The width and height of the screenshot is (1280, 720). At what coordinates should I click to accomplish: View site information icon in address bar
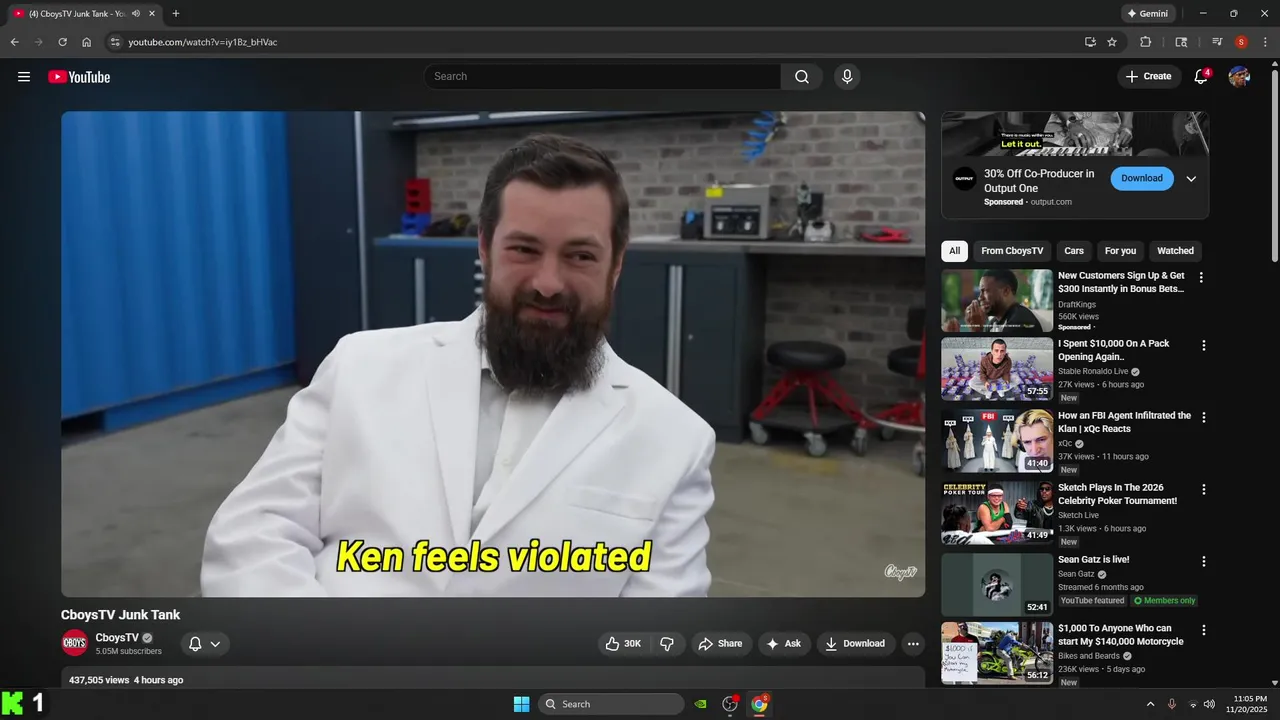tap(115, 42)
